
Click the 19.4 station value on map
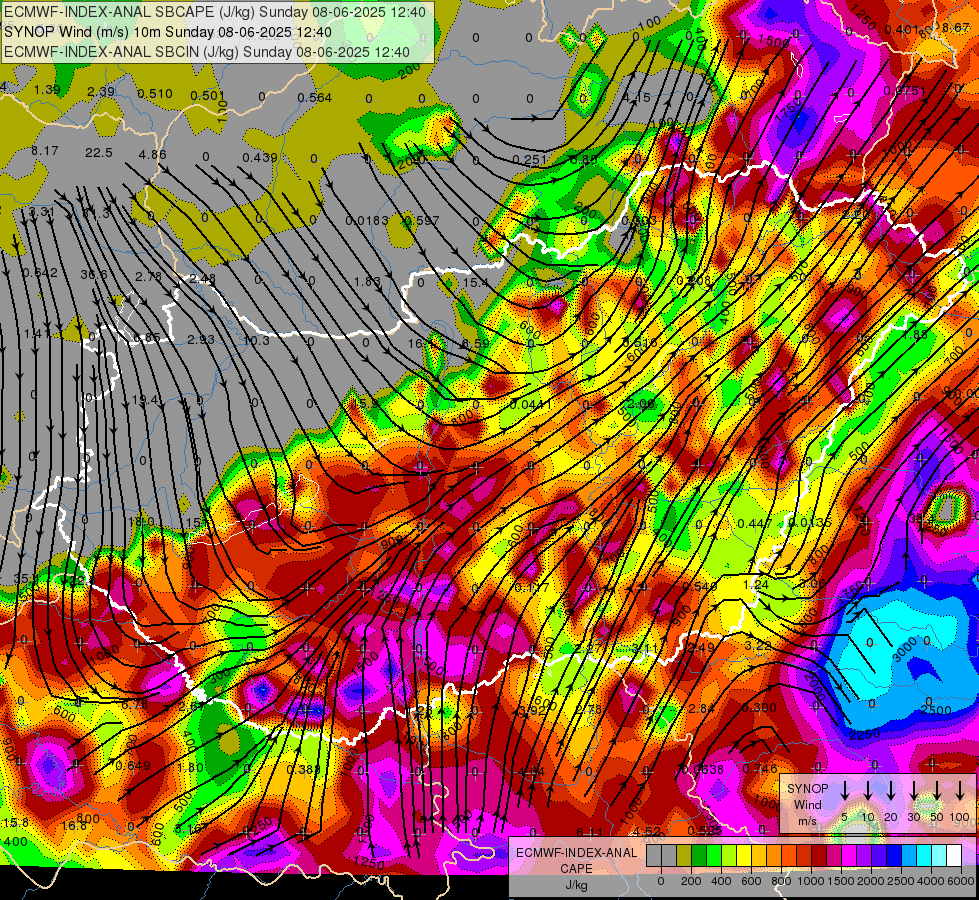click(x=145, y=400)
